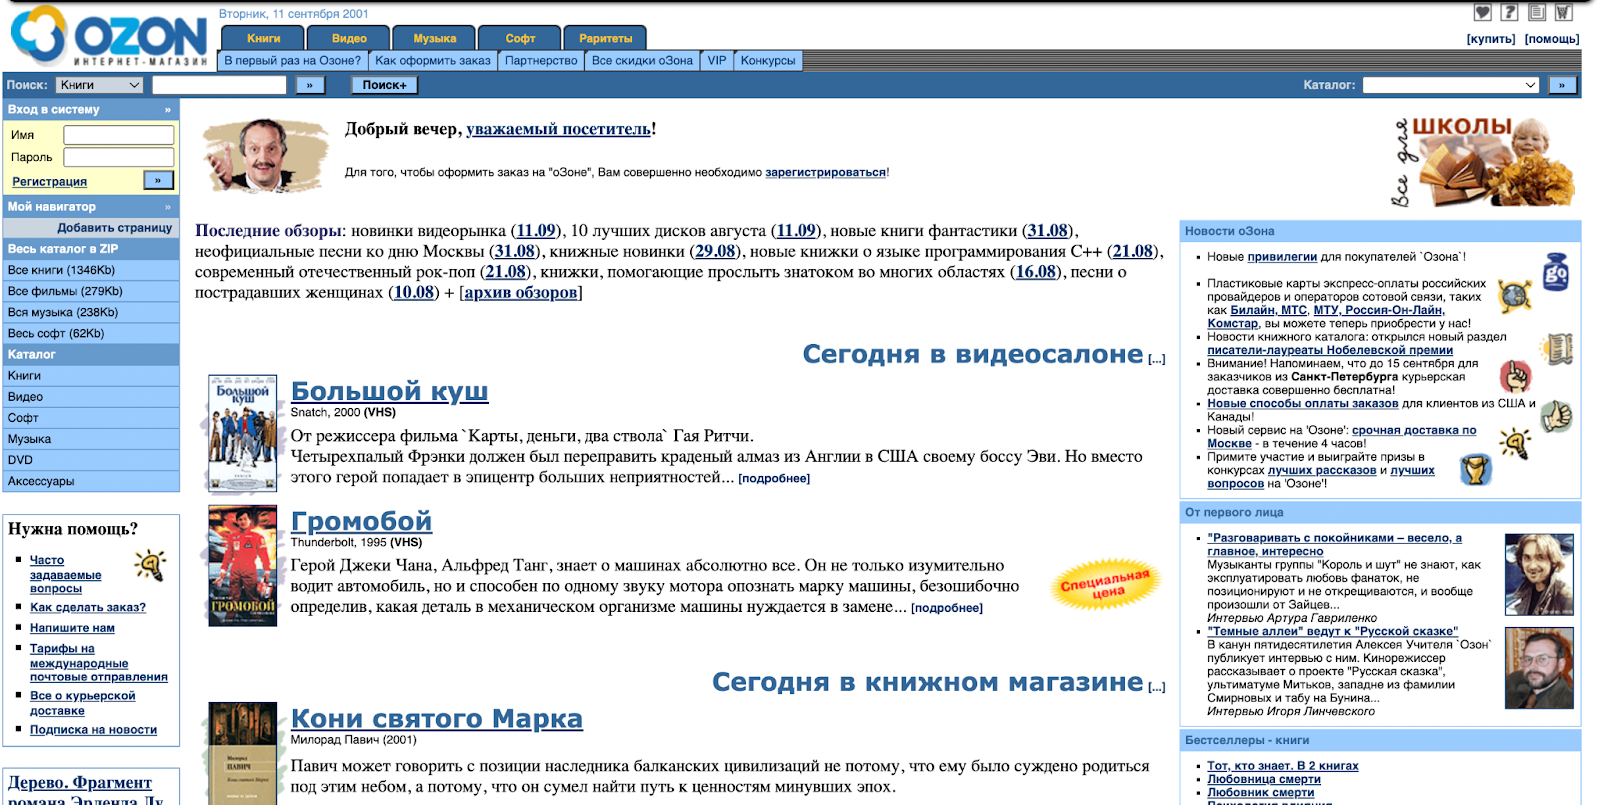Open 'Кони святого Марка' book cover
Image resolution: width=1600 pixels, height=805 pixels.
(x=242, y=753)
